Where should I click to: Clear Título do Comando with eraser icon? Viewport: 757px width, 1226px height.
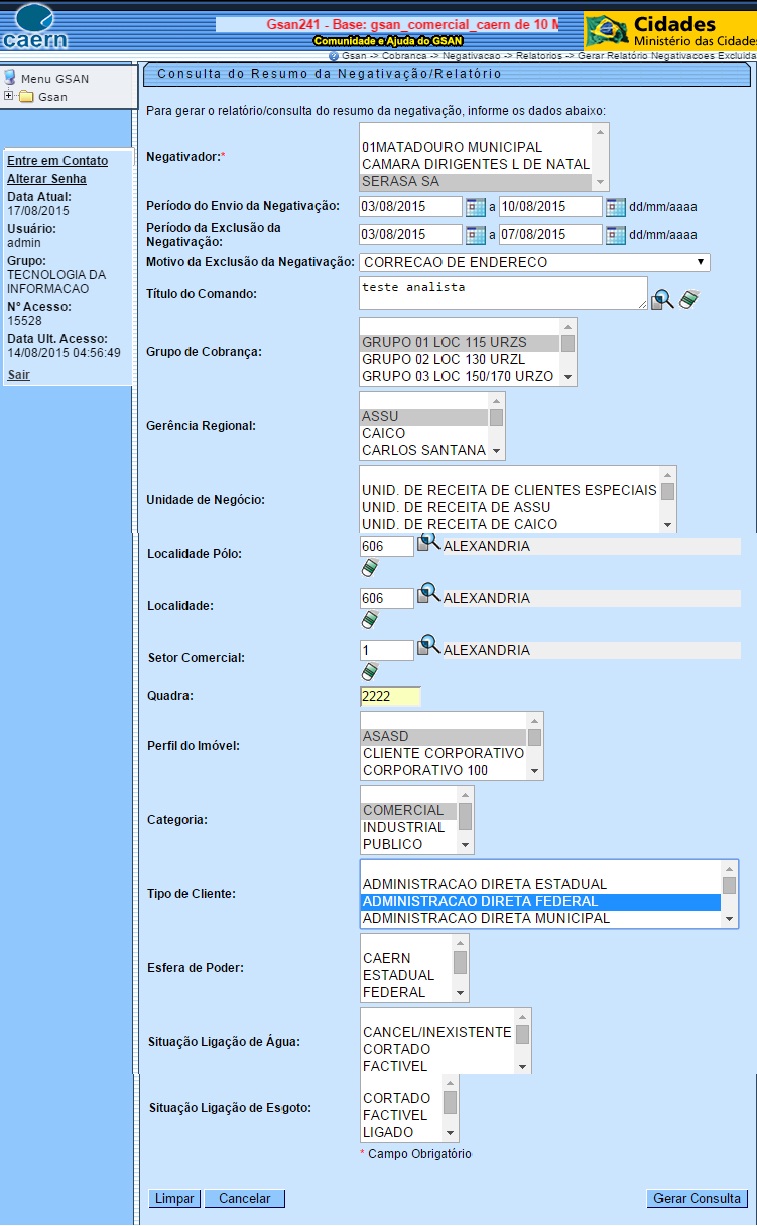point(687,299)
